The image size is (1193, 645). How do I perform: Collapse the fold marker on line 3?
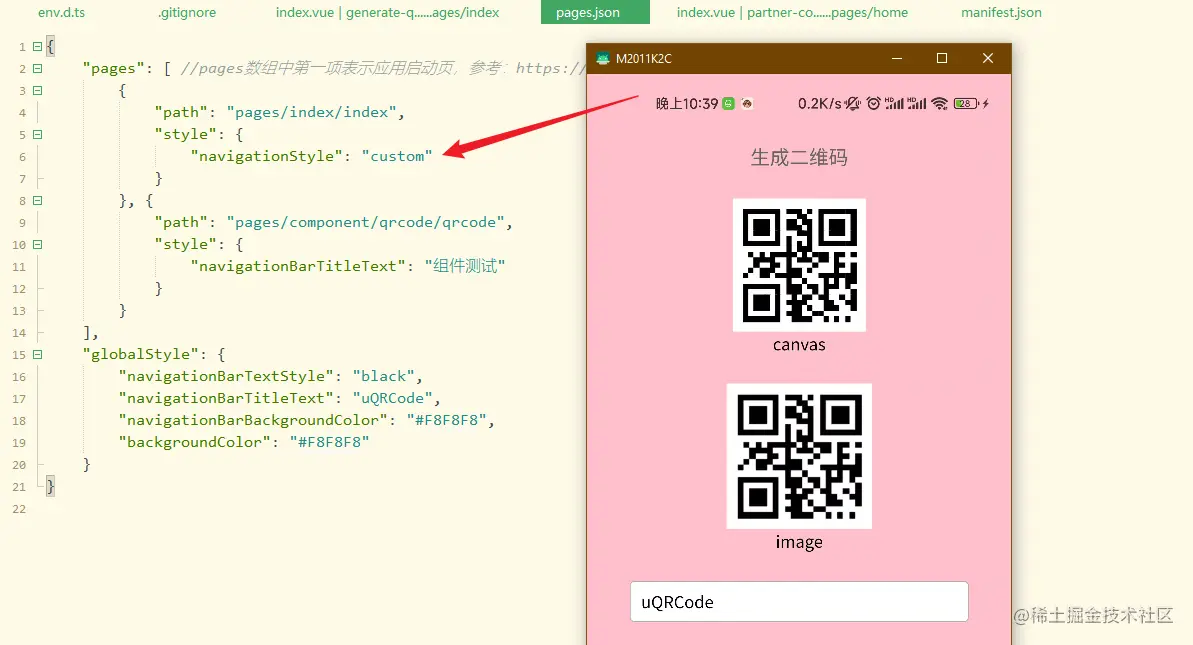(x=37, y=91)
